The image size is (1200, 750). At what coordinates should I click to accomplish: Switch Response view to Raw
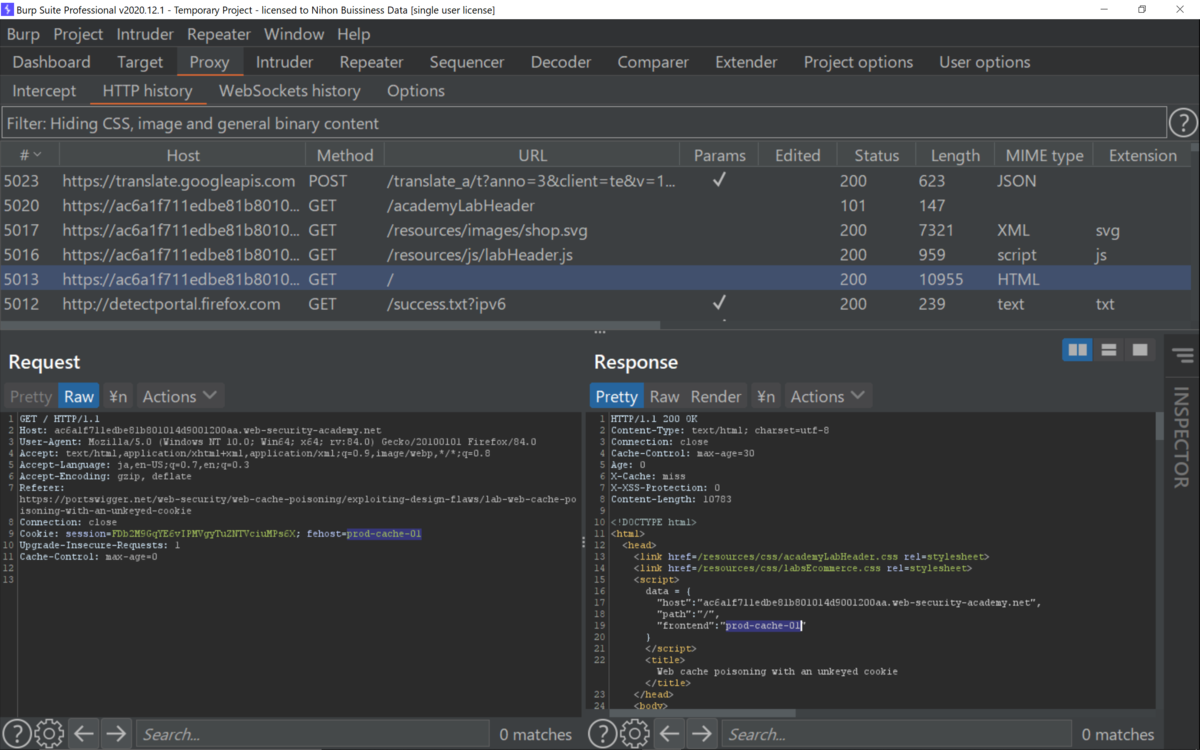click(x=664, y=396)
